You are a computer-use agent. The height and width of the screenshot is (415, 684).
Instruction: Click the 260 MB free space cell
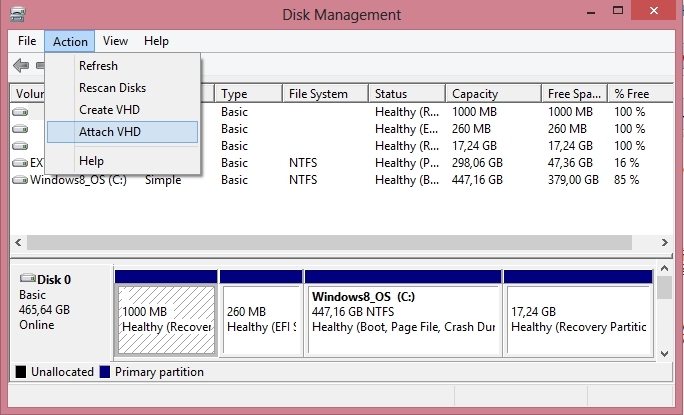click(567, 129)
